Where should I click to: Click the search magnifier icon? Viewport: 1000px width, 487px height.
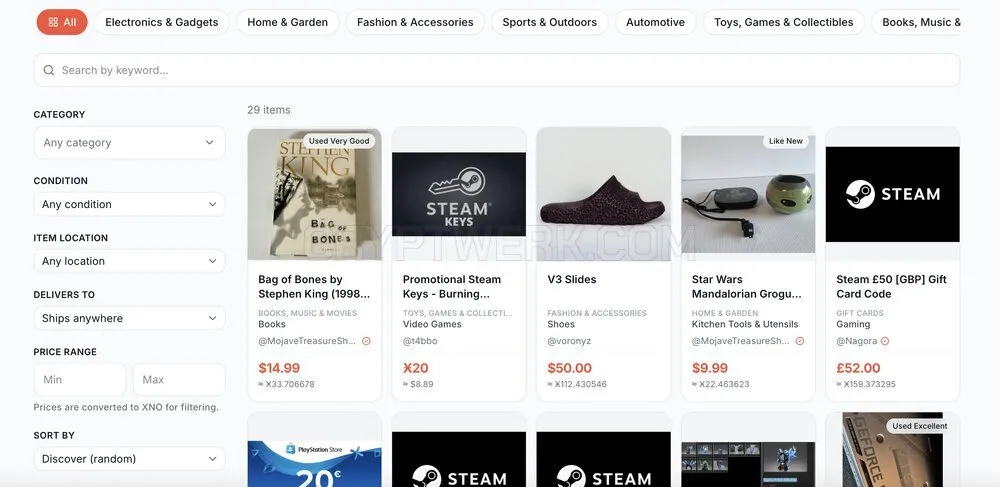coord(48,70)
